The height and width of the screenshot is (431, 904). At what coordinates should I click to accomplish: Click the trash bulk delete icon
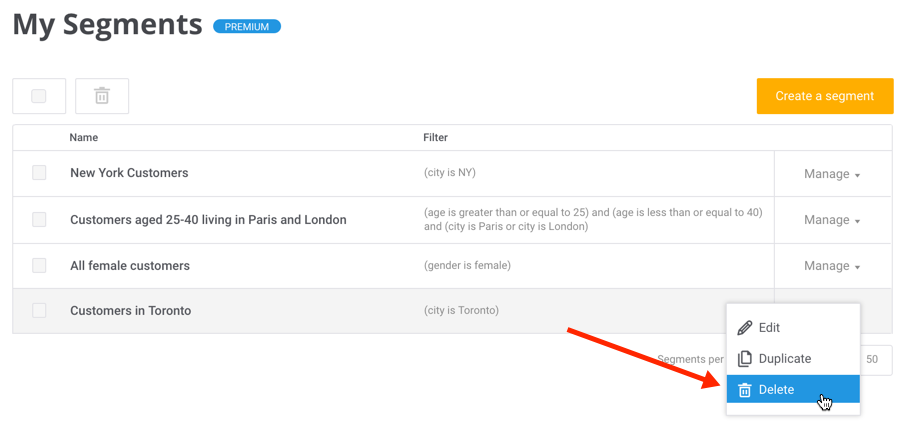coord(101,96)
